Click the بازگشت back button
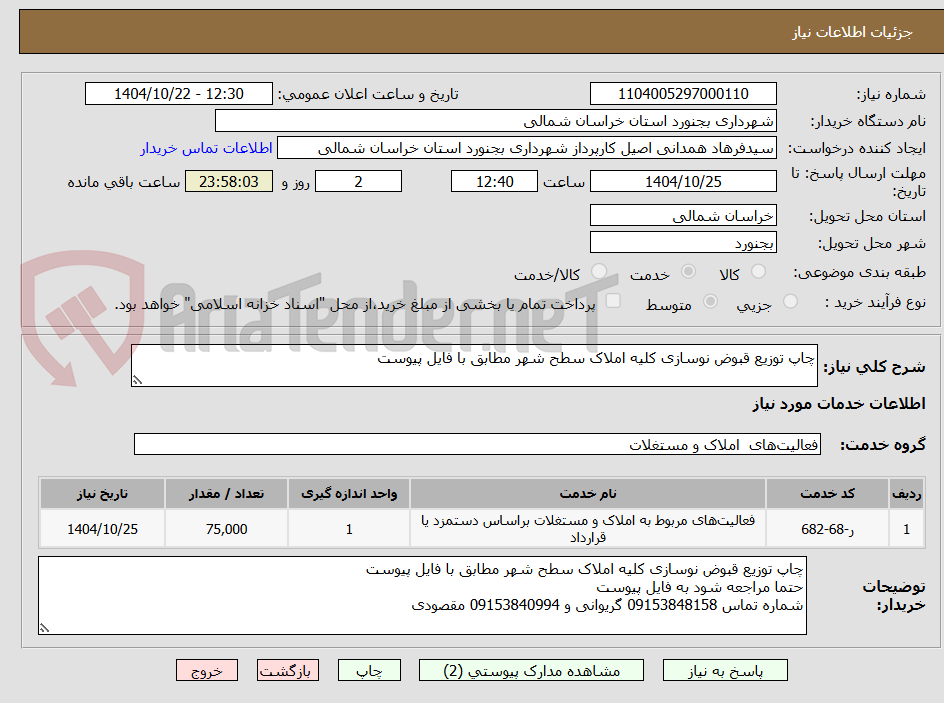 [x=288, y=670]
